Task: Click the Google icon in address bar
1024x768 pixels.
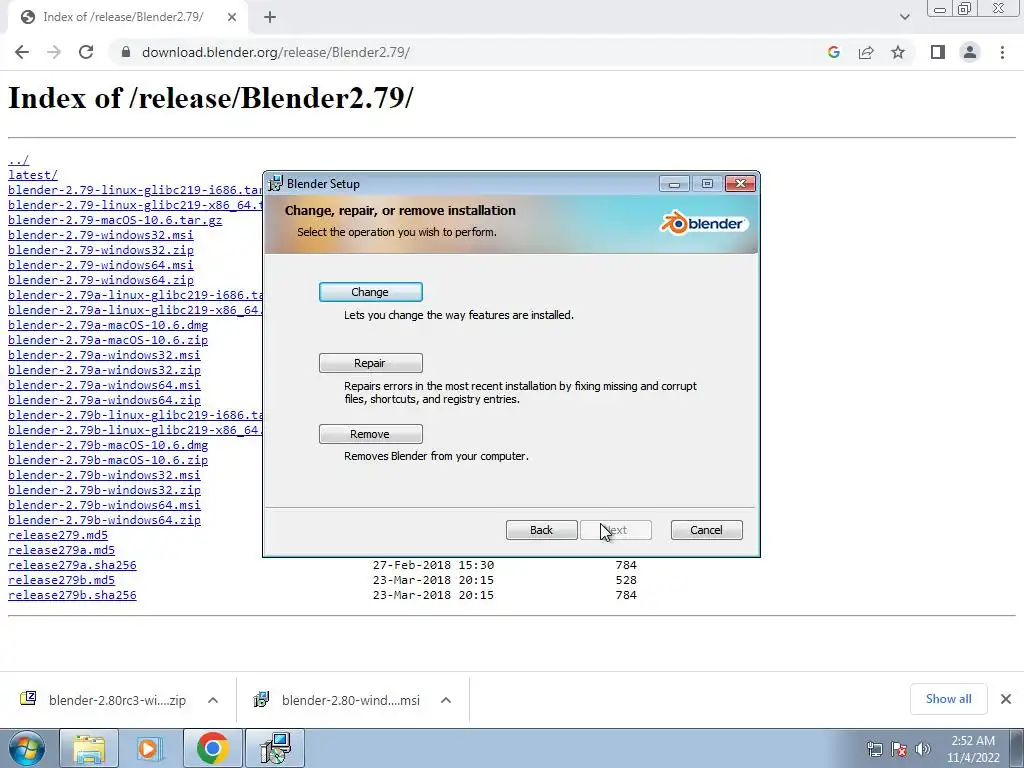Action: (x=833, y=52)
